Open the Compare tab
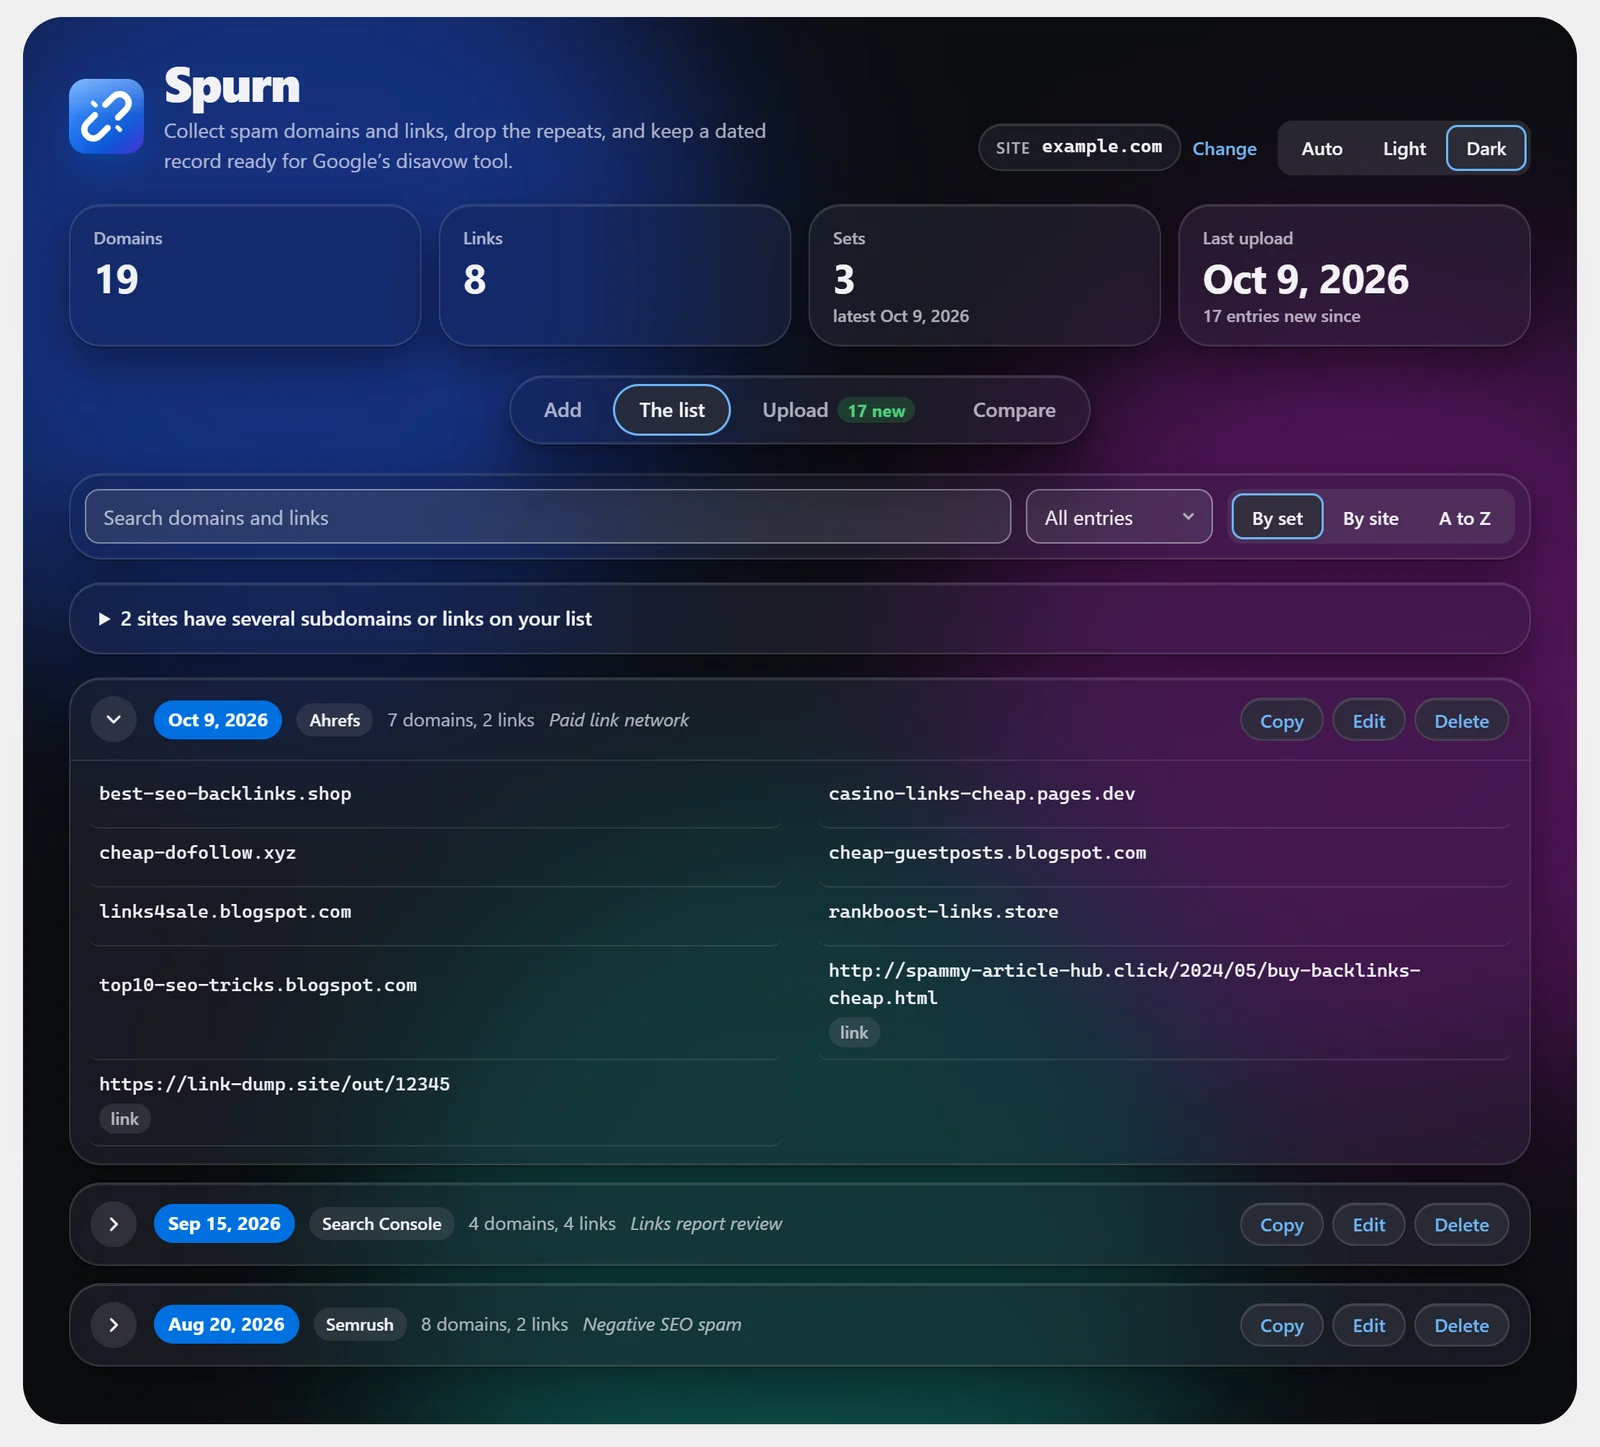 point(1014,410)
